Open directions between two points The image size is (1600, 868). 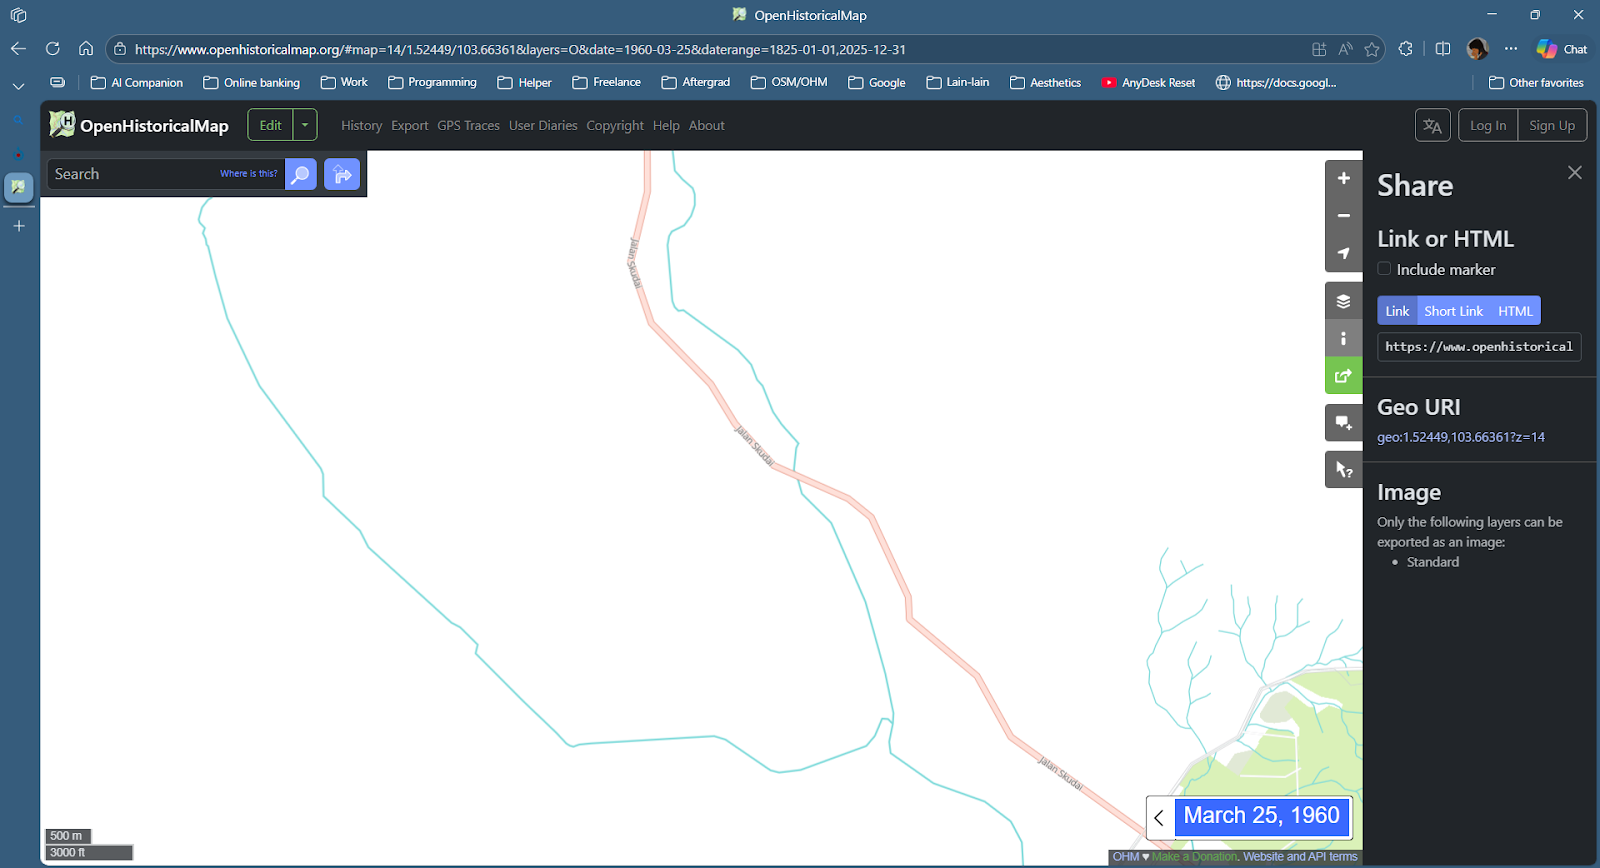pos(342,174)
